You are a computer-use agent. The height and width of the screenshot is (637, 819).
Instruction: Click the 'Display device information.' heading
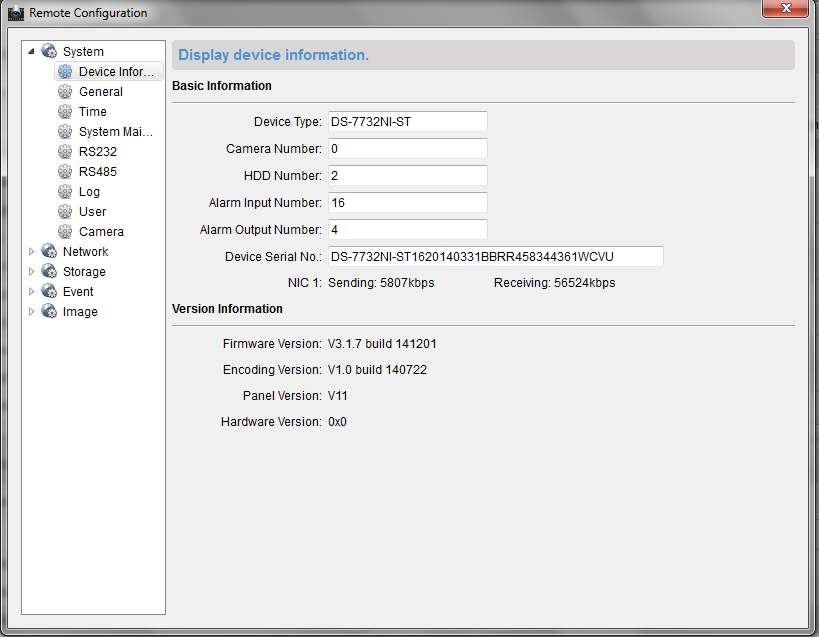click(273, 55)
